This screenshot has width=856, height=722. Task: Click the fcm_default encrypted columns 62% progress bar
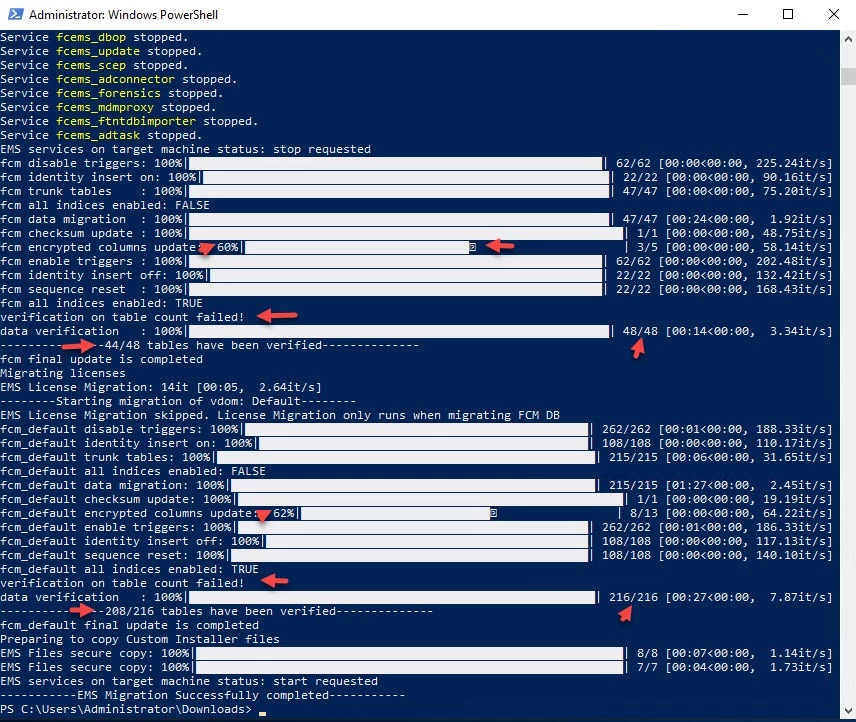[x=399, y=513]
